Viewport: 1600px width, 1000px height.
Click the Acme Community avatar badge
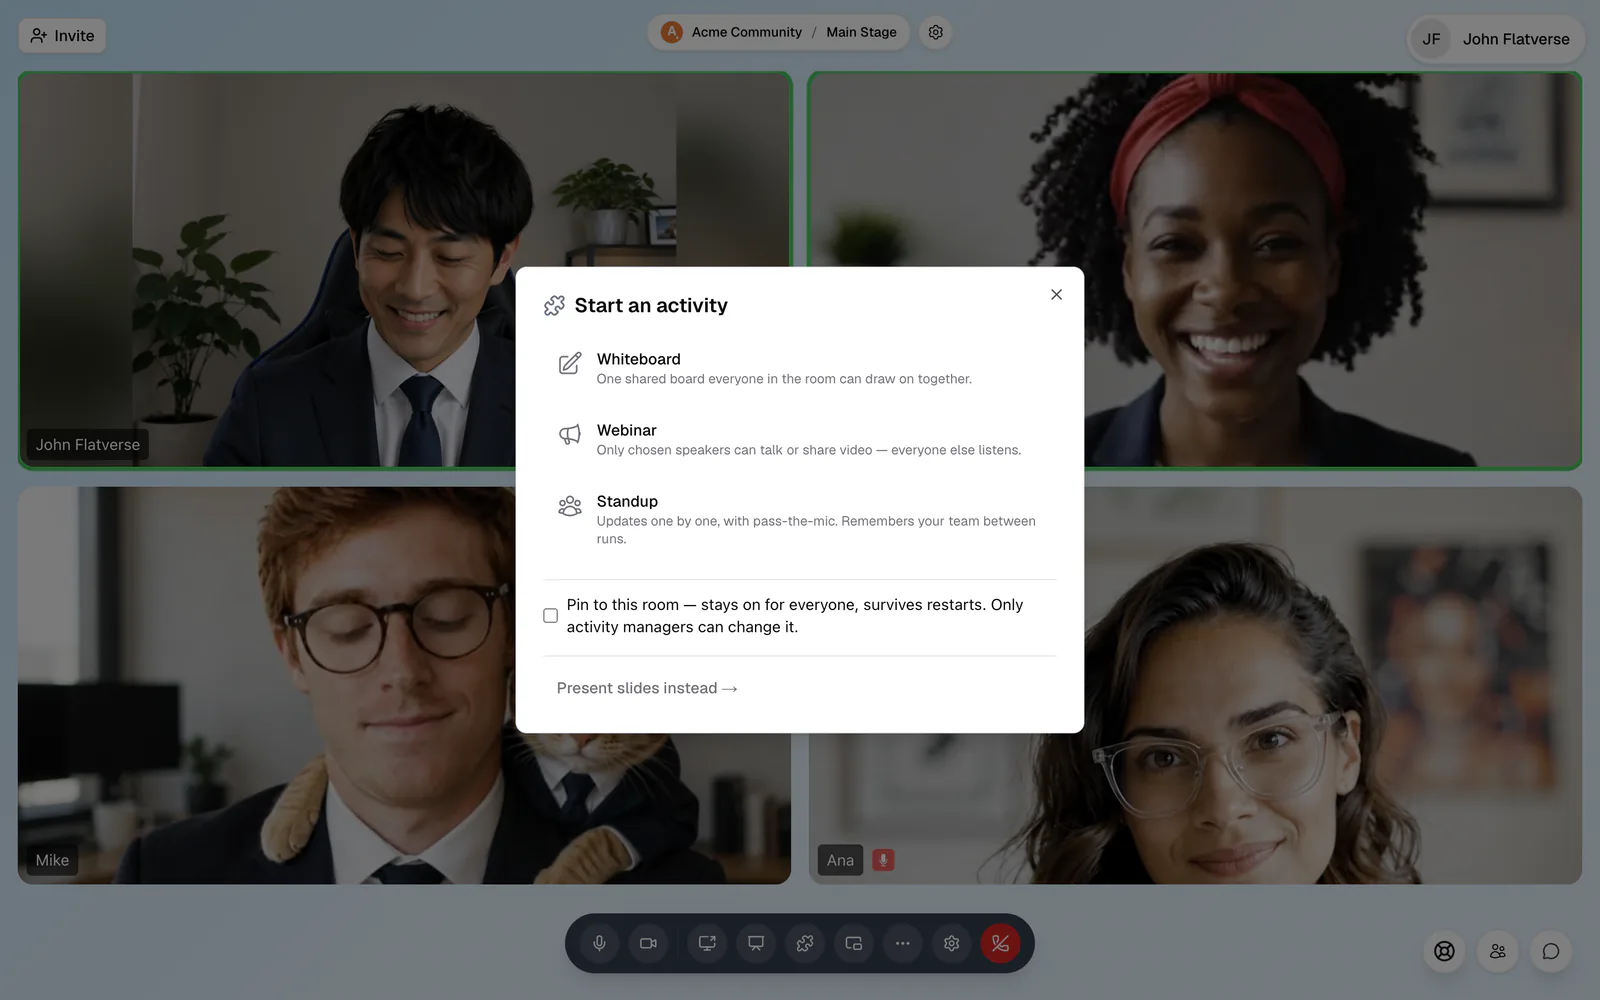click(x=672, y=32)
